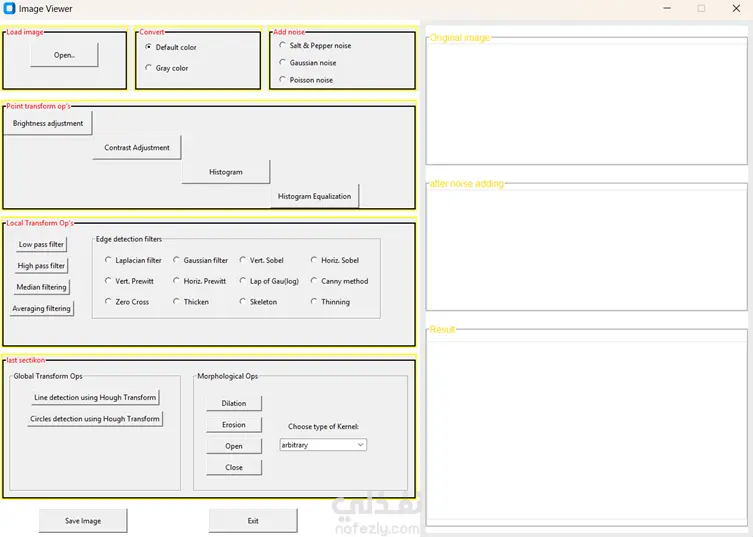Viewport: 753px width, 537px height.
Task: Apply Median filtering
Action: [41, 287]
